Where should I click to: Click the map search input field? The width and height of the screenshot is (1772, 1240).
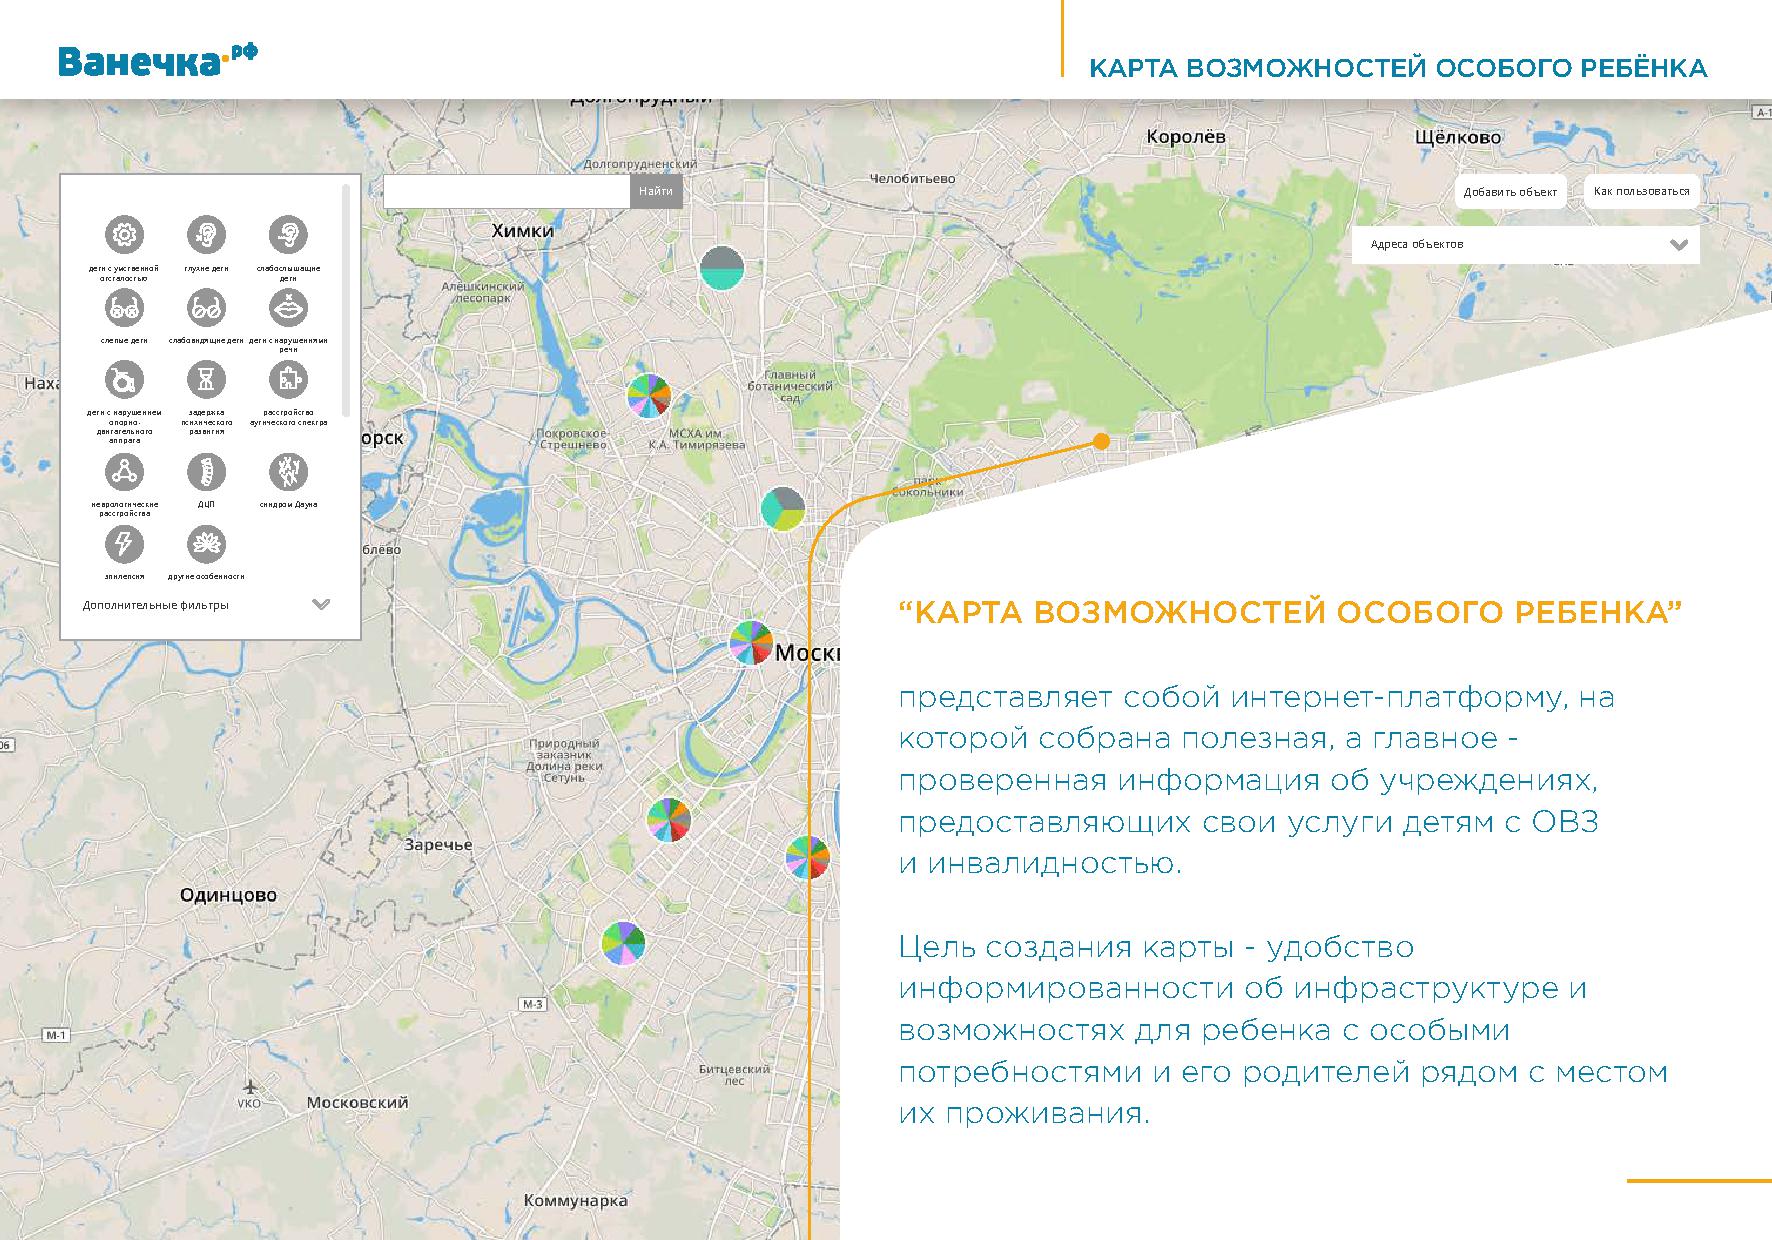506,192
